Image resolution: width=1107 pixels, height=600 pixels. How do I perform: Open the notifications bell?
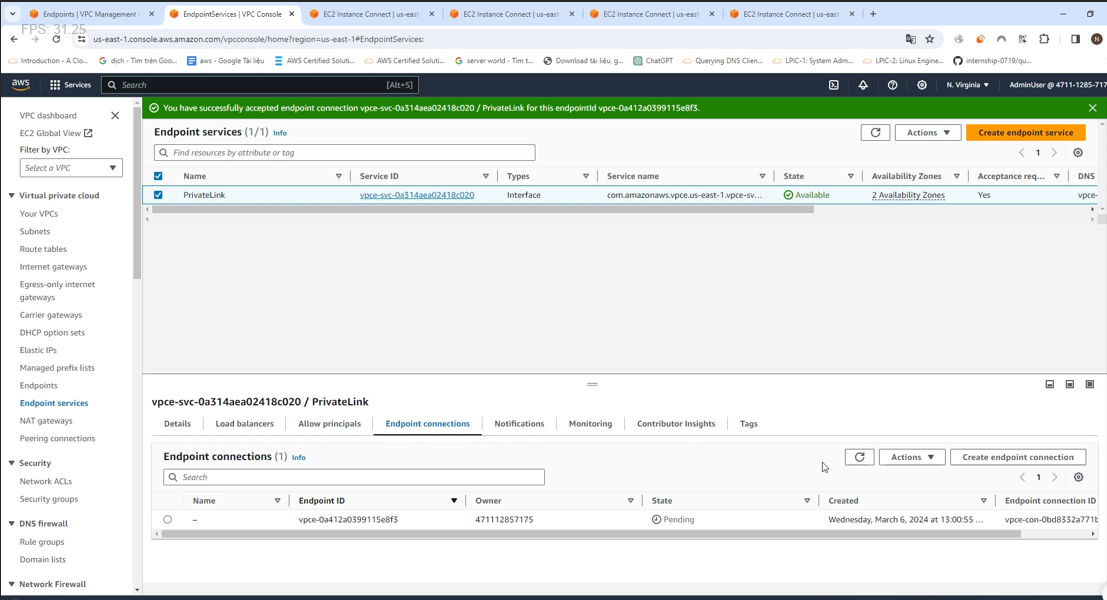click(863, 85)
